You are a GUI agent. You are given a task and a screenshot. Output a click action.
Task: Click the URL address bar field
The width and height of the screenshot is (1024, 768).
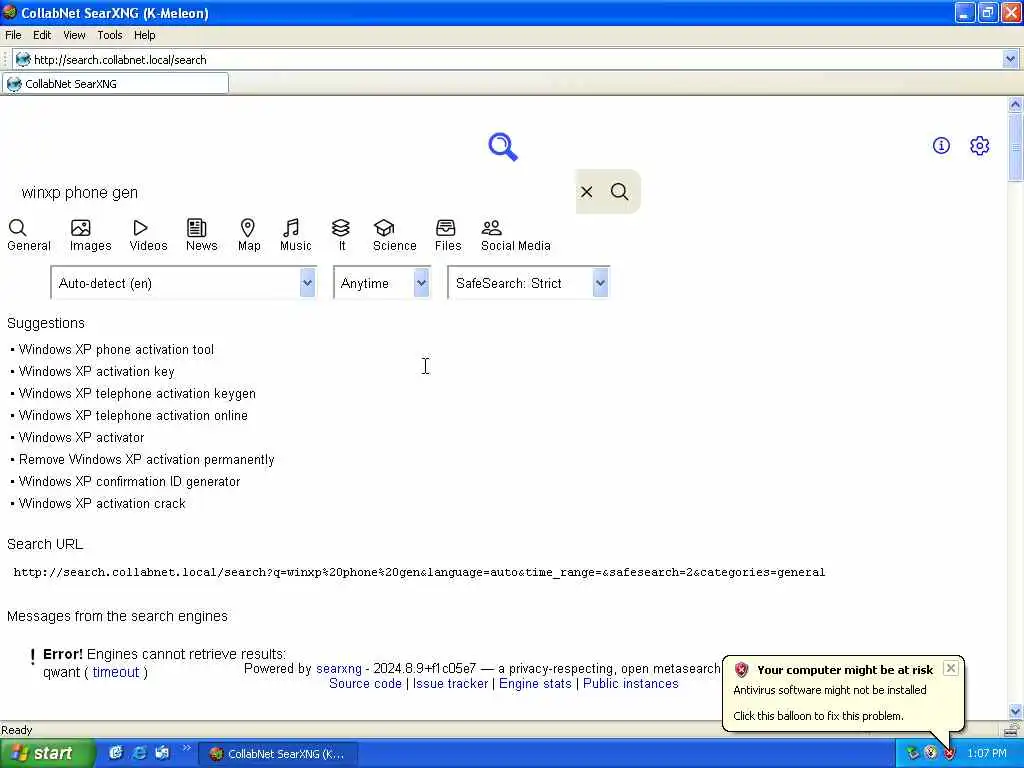516,59
